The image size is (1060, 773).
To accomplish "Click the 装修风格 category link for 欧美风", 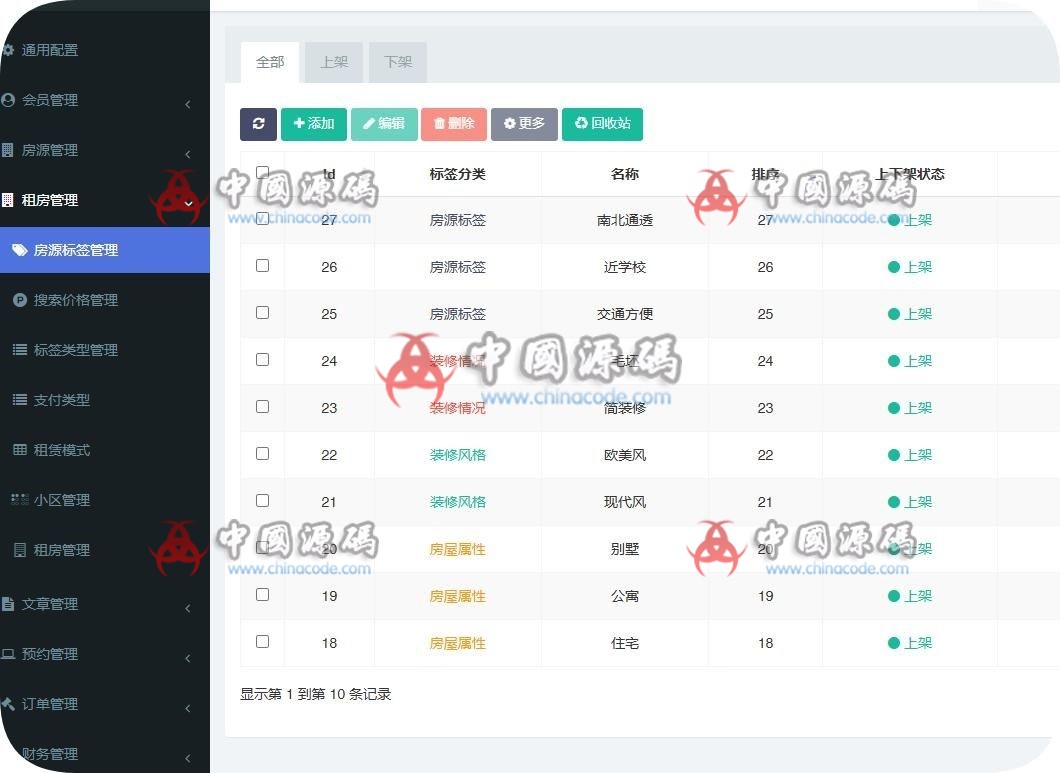I will coord(457,454).
